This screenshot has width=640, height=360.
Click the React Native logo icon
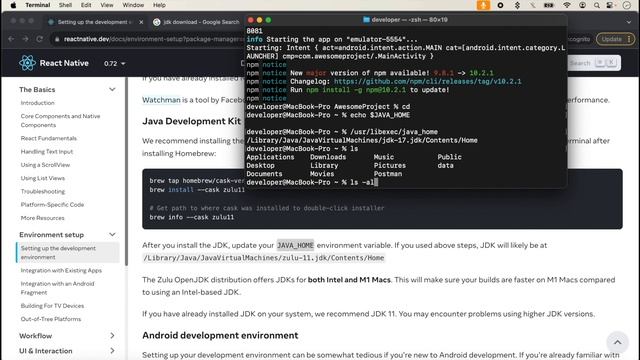coord(27,63)
